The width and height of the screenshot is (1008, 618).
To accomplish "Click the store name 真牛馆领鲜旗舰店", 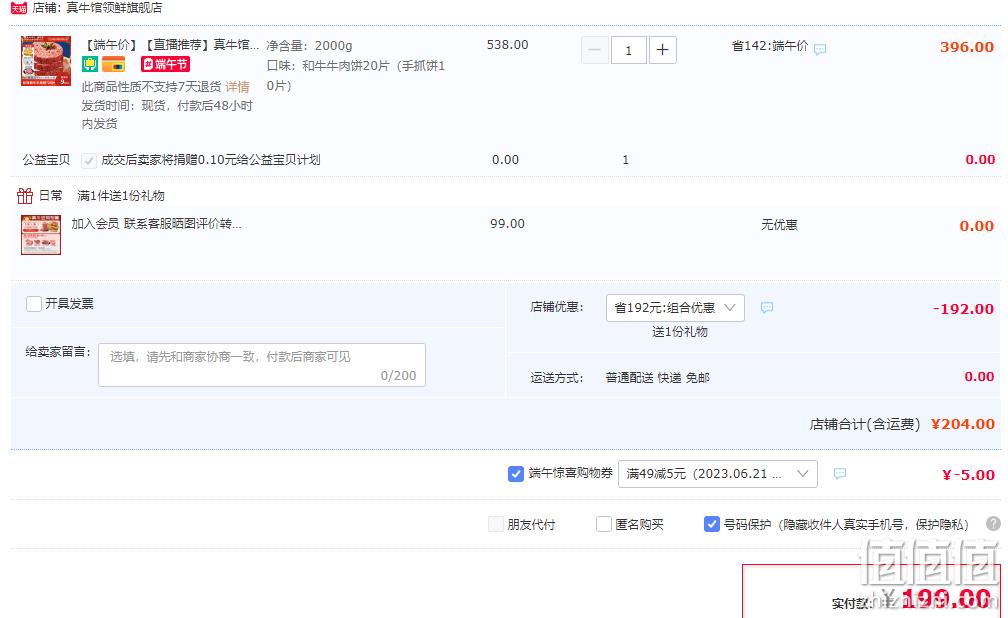I will pos(114,8).
